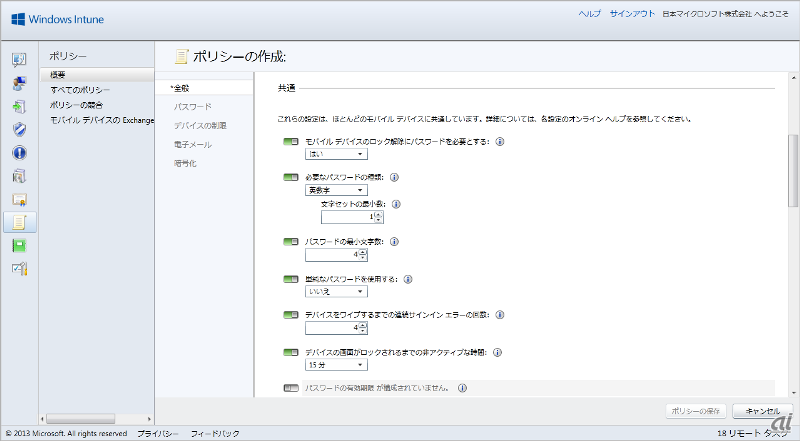
Task: Click the System Overview icon atop sidebar
Action: pos(20,61)
